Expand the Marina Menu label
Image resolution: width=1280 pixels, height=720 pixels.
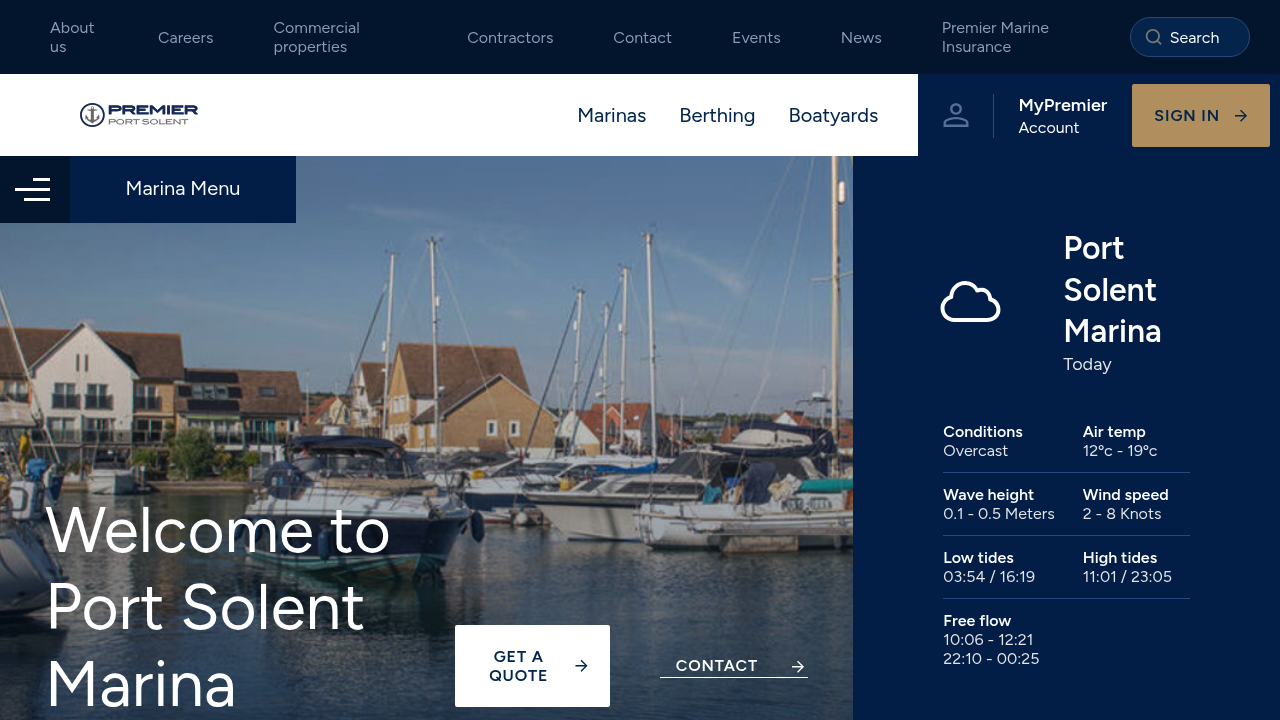pyautogui.click(x=183, y=189)
